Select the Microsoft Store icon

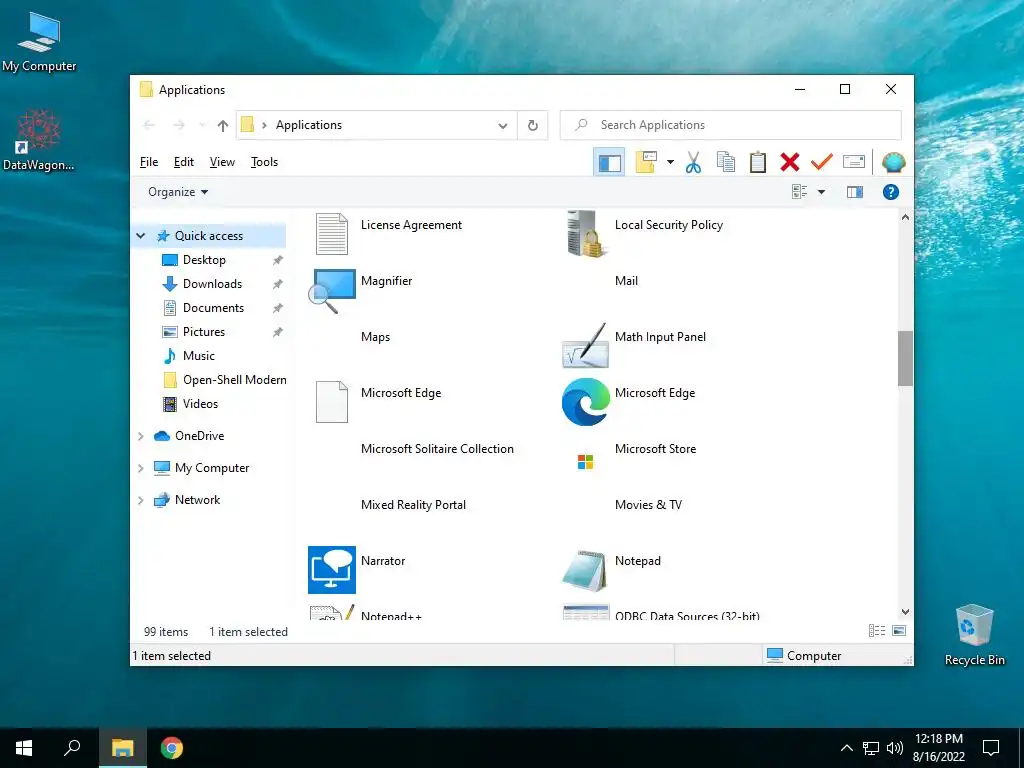(x=585, y=462)
